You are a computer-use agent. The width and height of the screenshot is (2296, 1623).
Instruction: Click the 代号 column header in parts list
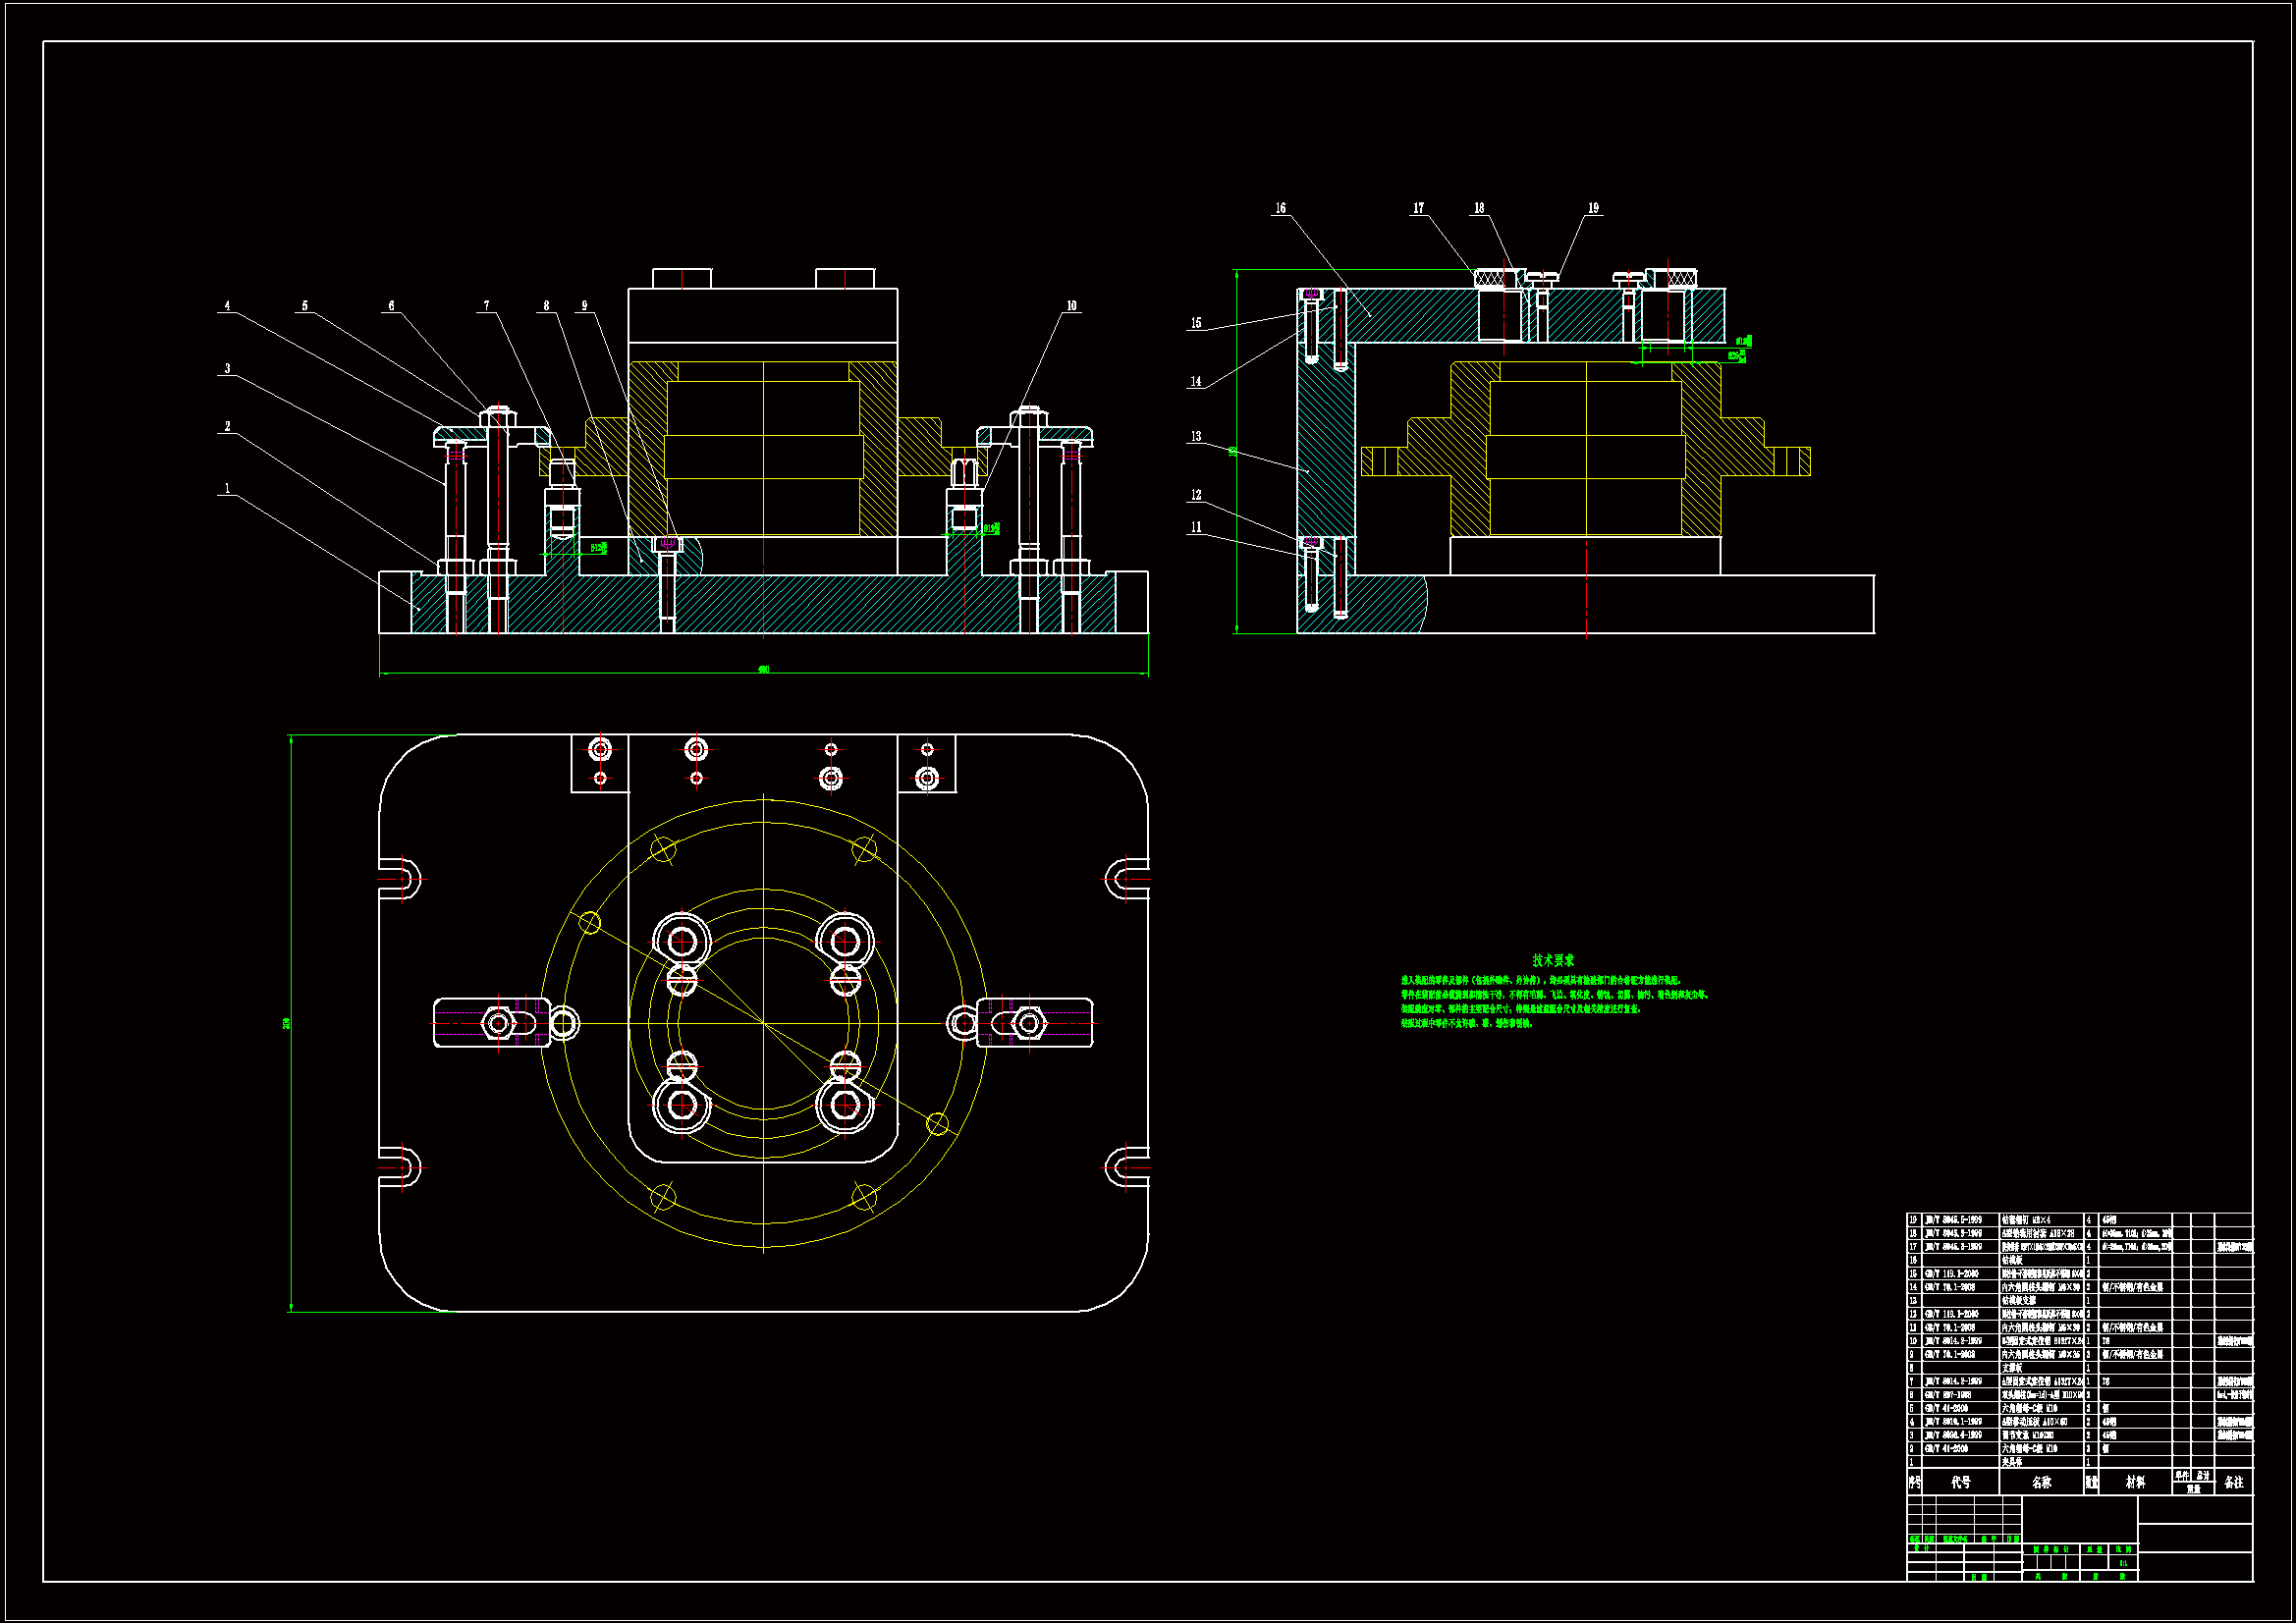click(1960, 1482)
